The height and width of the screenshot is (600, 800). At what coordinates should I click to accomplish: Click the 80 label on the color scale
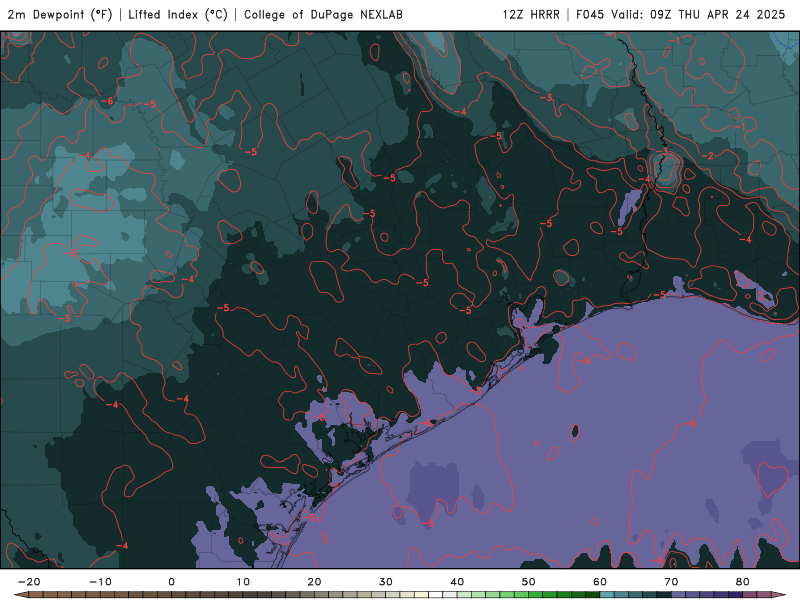(x=743, y=582)
